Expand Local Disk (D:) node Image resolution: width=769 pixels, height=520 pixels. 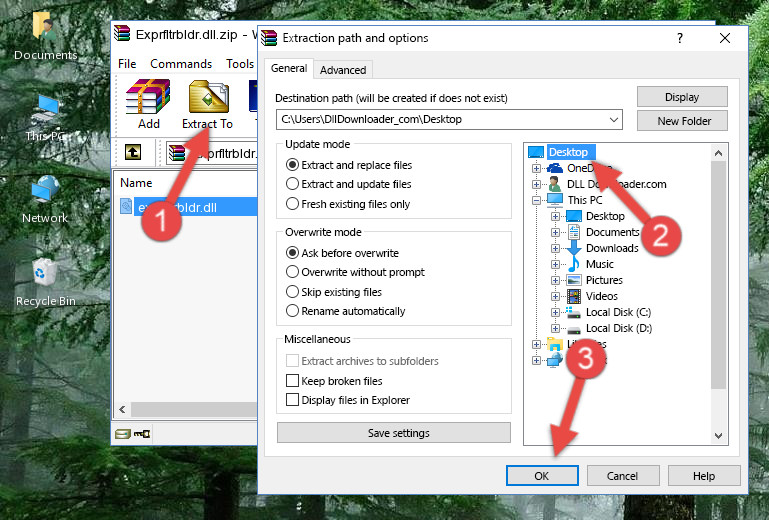pos(555,329)
